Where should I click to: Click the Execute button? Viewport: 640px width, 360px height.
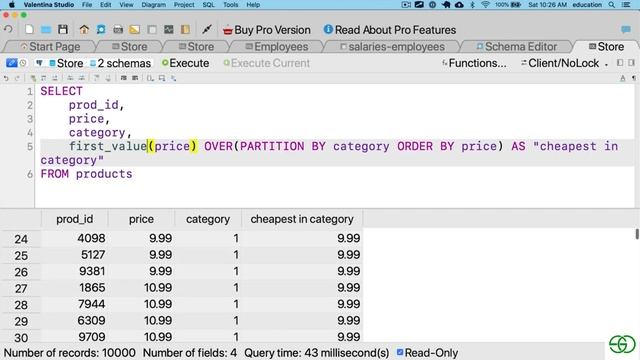coord(186,63)
